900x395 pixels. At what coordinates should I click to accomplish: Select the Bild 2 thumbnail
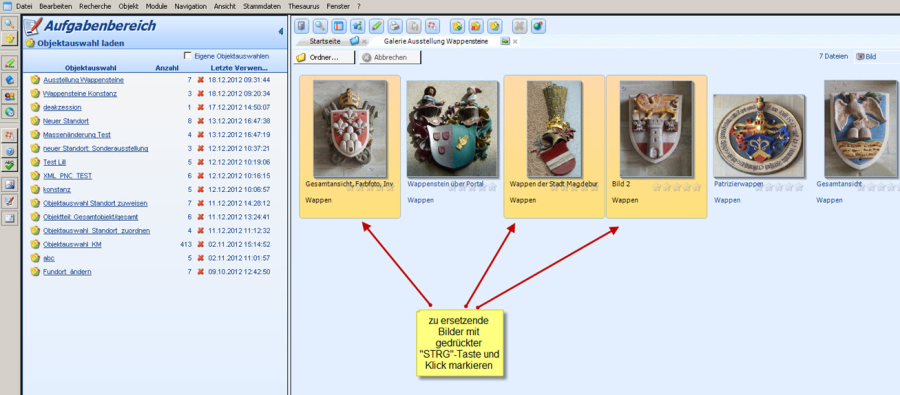coord(657,128)
